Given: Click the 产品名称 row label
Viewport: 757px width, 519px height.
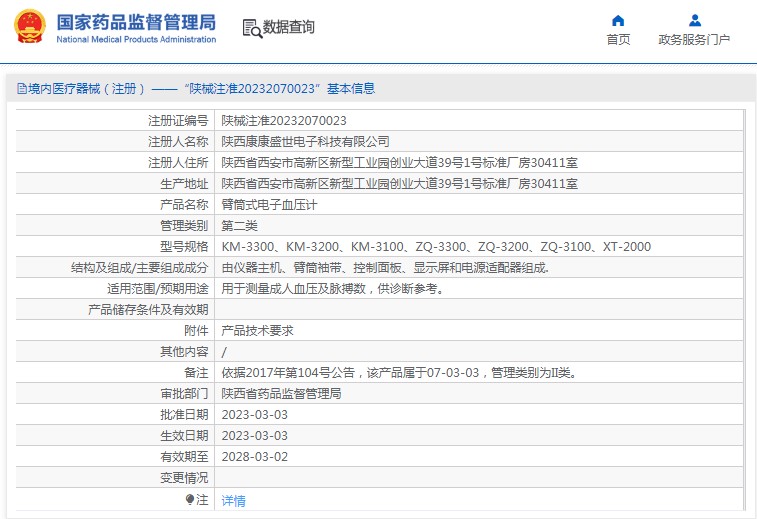Looking at the screenshot, I should click(x=184, y=205).
